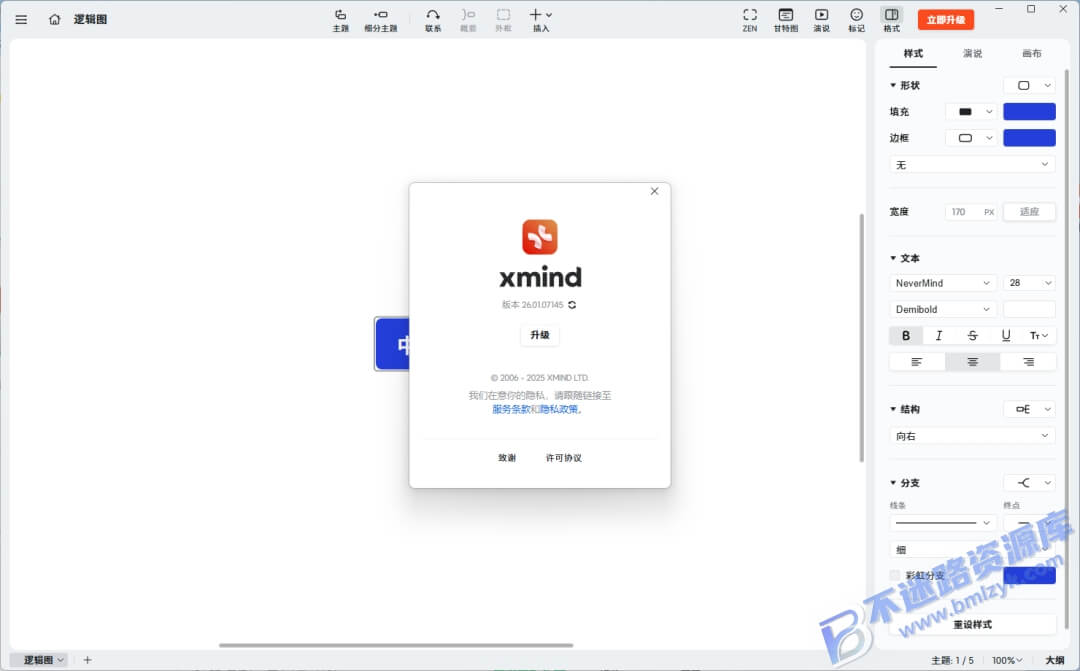The height and width of the screenshot is (671, 1080).
Task: Switch to the 画布 canvas tab
Action: [x=1031, y=53]
